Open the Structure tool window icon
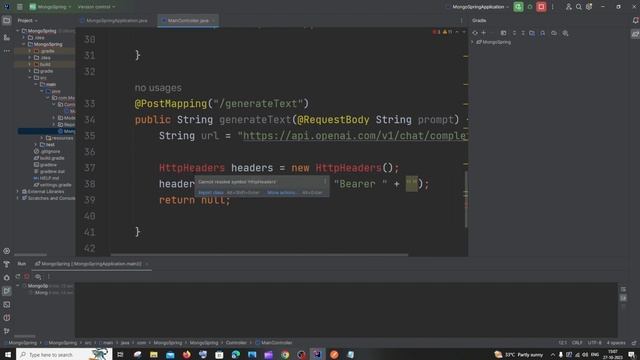640x360 pixels. (x=7, y=38)
